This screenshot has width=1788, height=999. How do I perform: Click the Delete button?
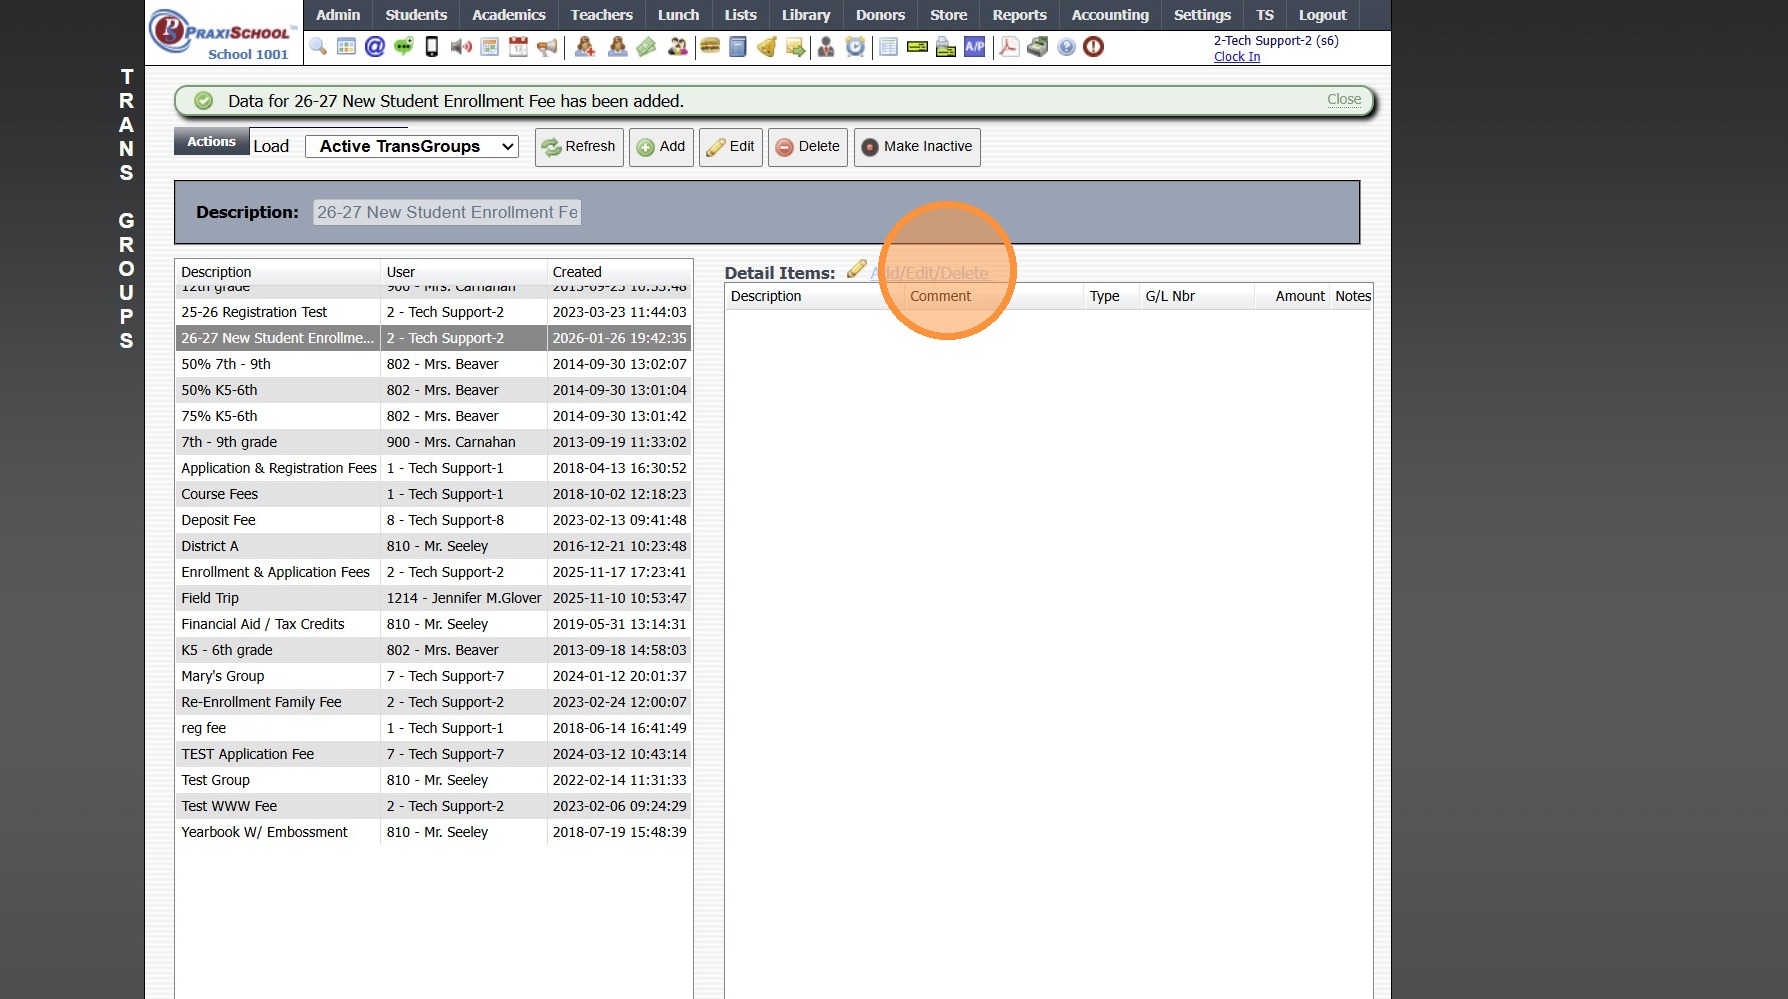(x=808, y=147)
